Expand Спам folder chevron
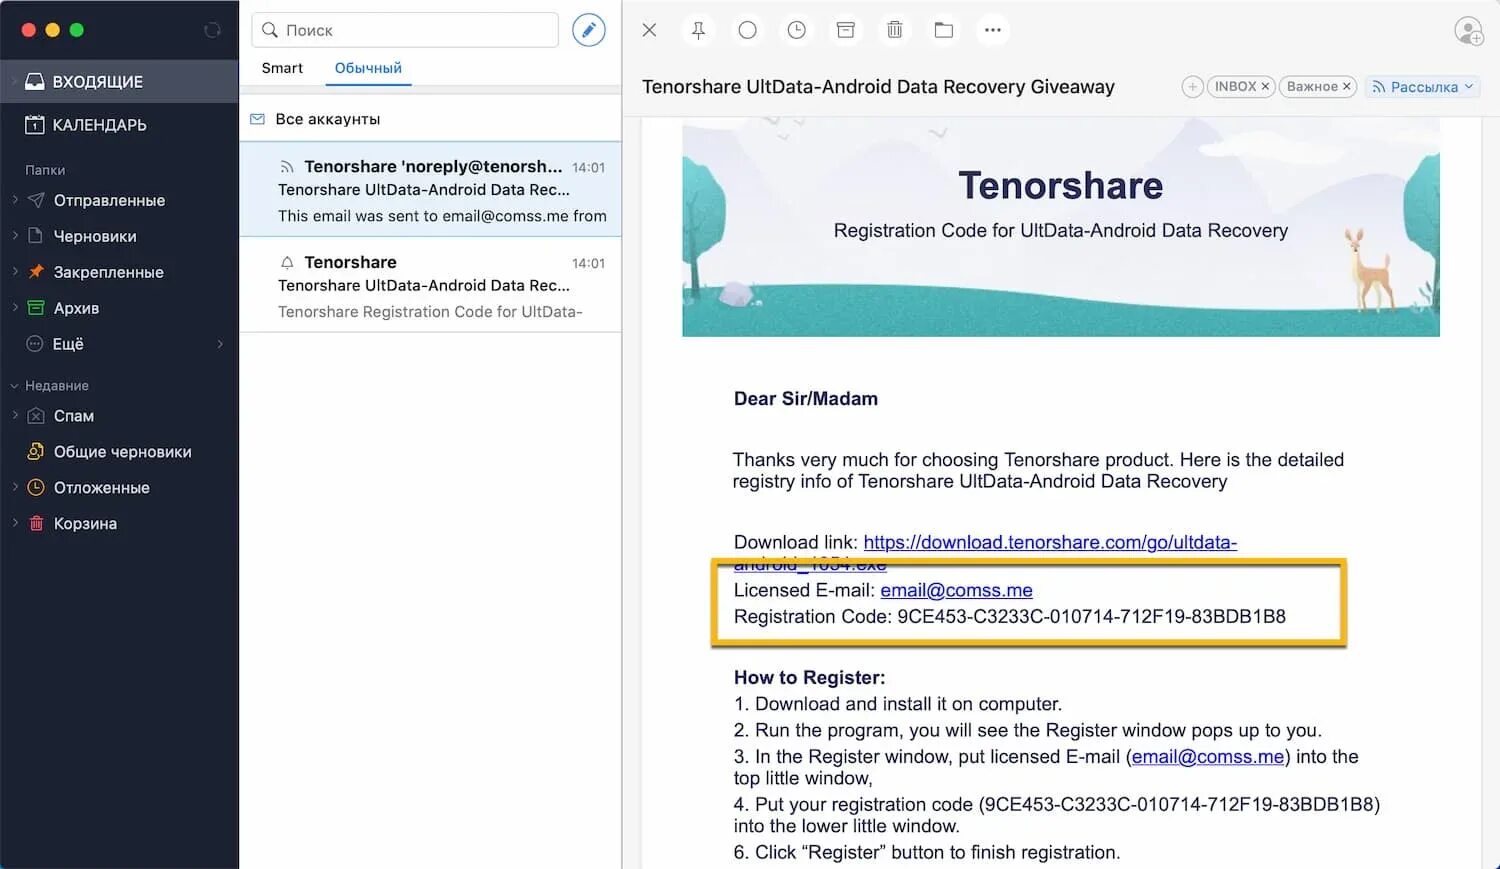The height and width of the screenshot is (869, 1500). (x=15, y=416)
